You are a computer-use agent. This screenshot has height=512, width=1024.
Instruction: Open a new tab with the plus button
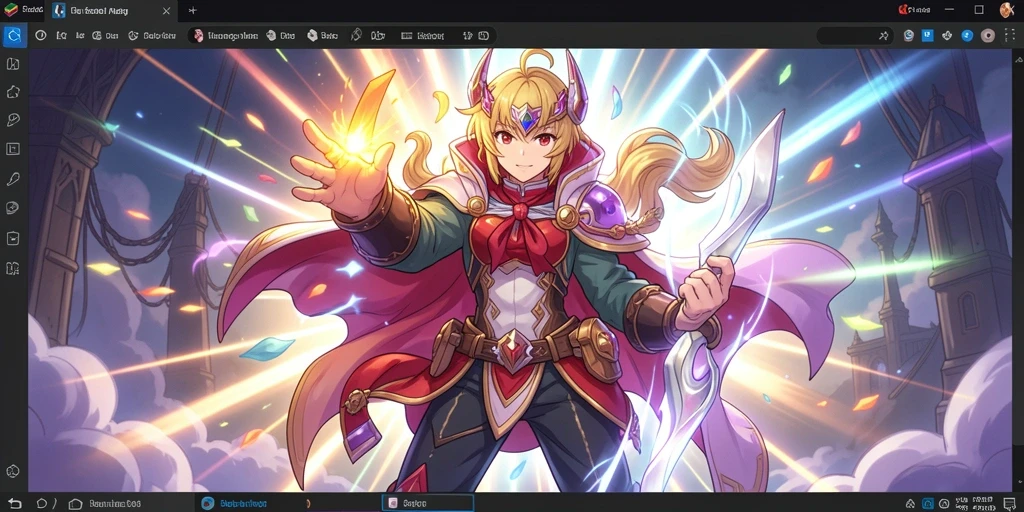pyautogui.click(x=192, y=10)
